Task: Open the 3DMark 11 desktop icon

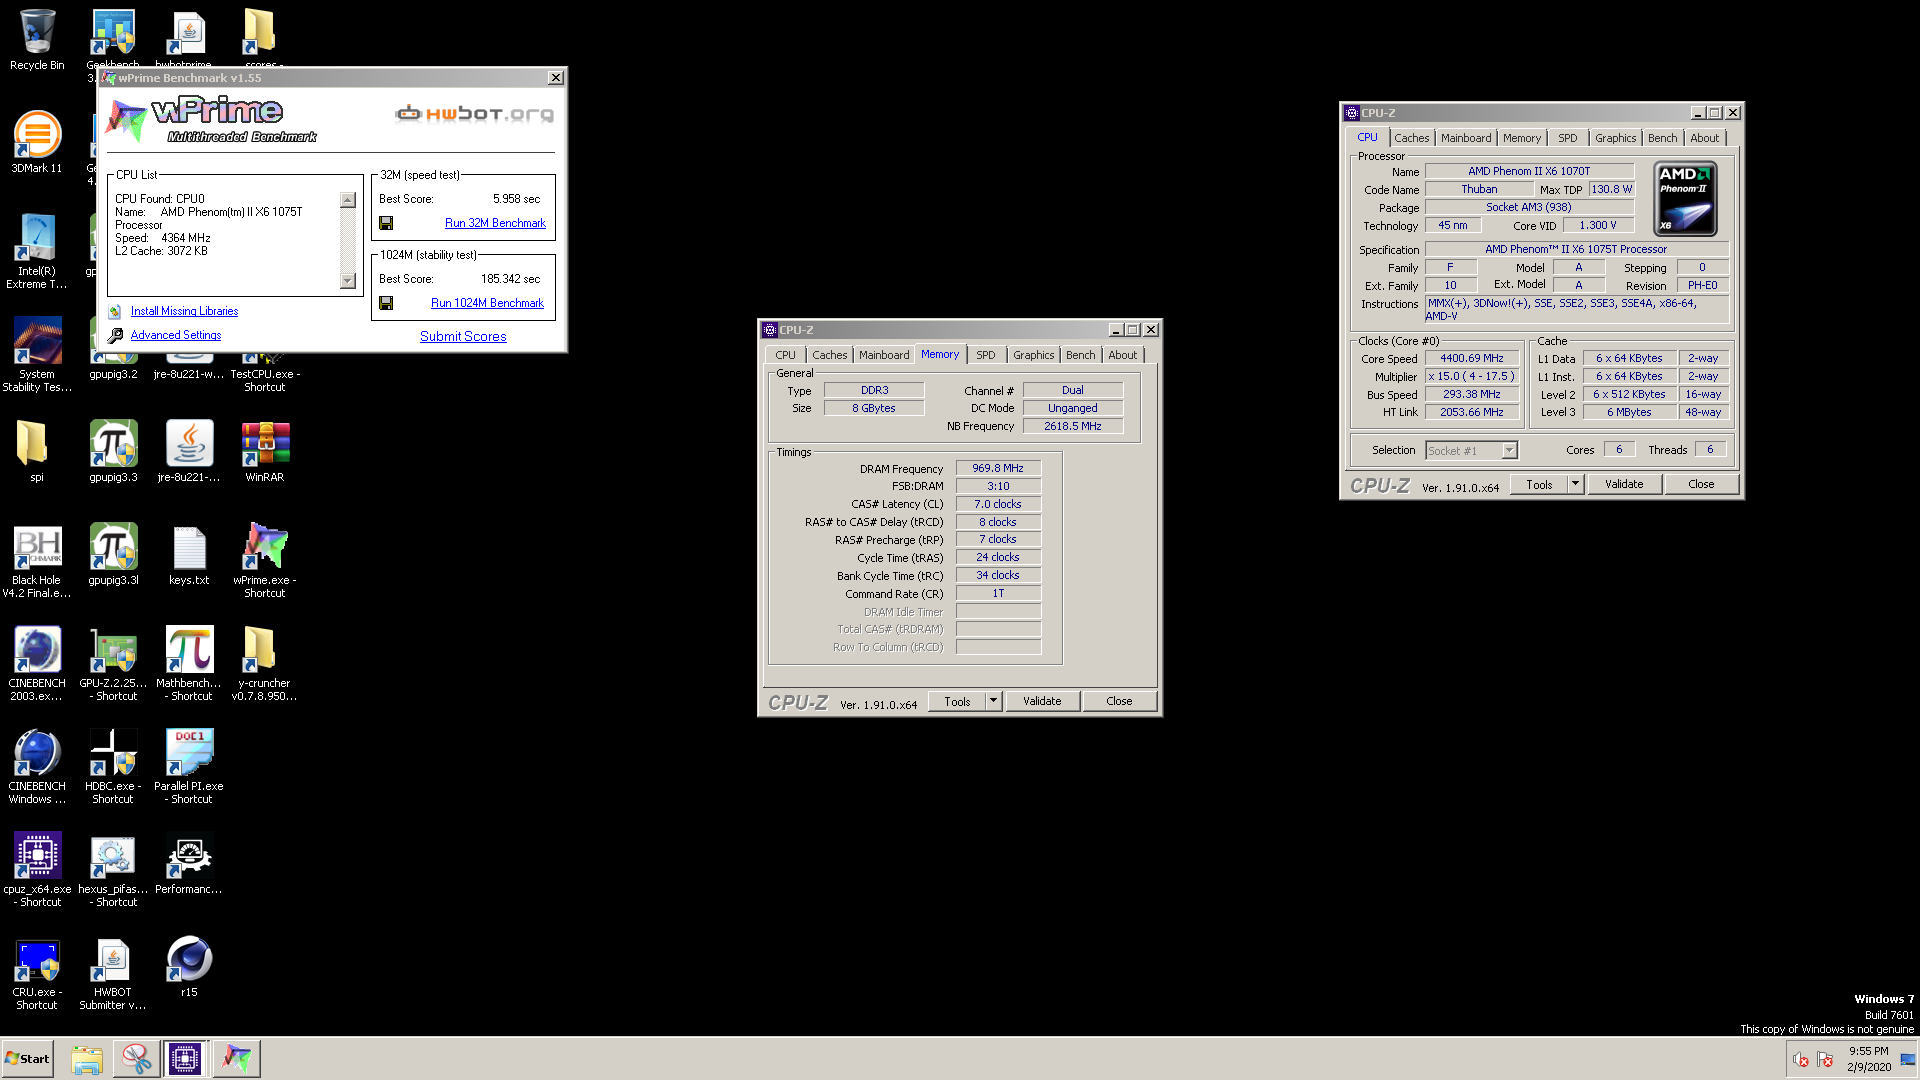Action: [37, 142]
